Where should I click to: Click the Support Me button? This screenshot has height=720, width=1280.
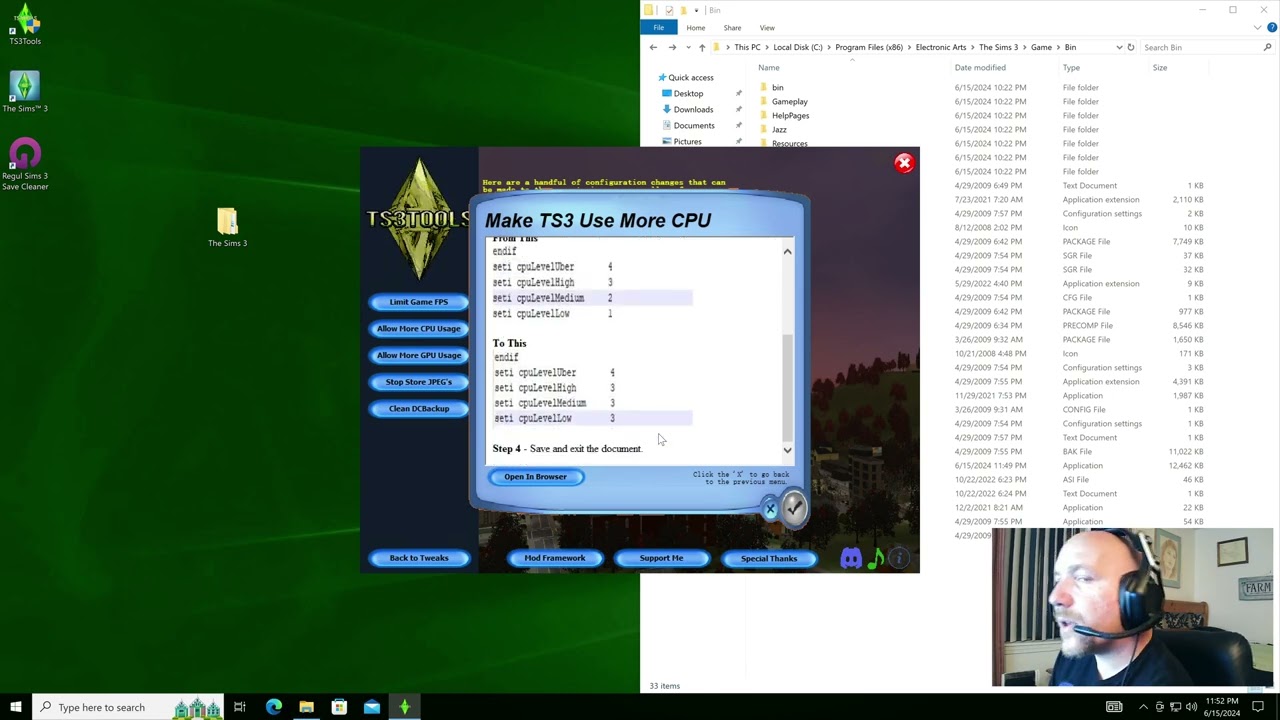coord(662,558)
